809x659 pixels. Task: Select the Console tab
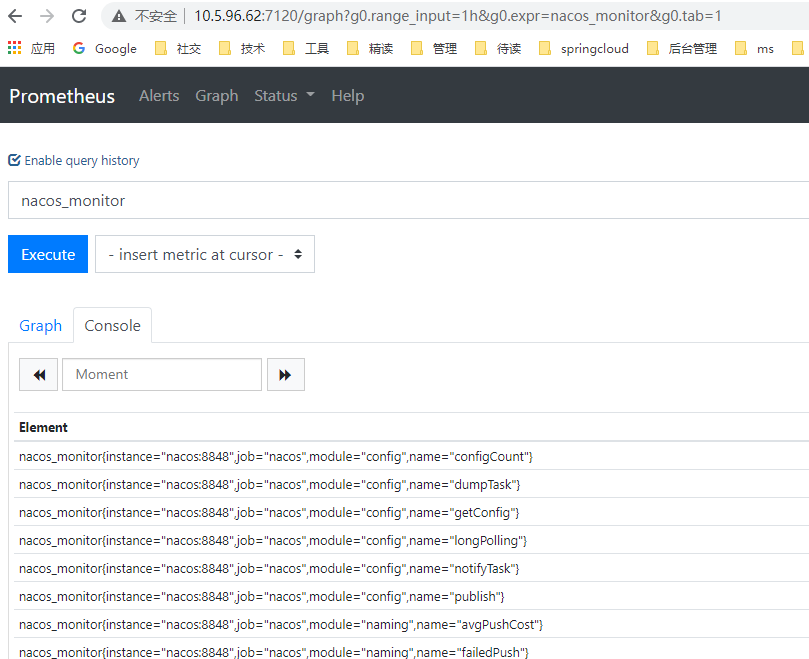click(x=112, y=326)
